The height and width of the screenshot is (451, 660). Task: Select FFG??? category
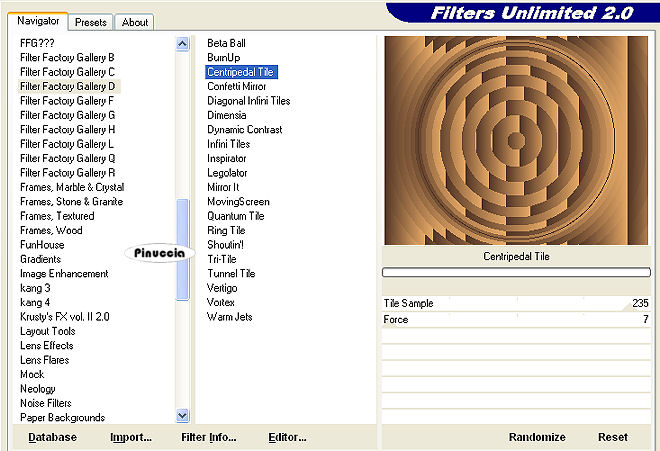coord(37,43)
